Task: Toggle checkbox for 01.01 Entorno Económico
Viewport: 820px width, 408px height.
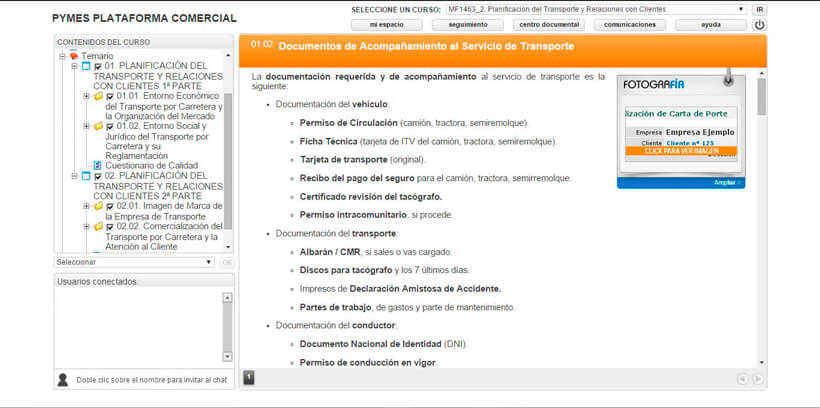Action: 110,97
